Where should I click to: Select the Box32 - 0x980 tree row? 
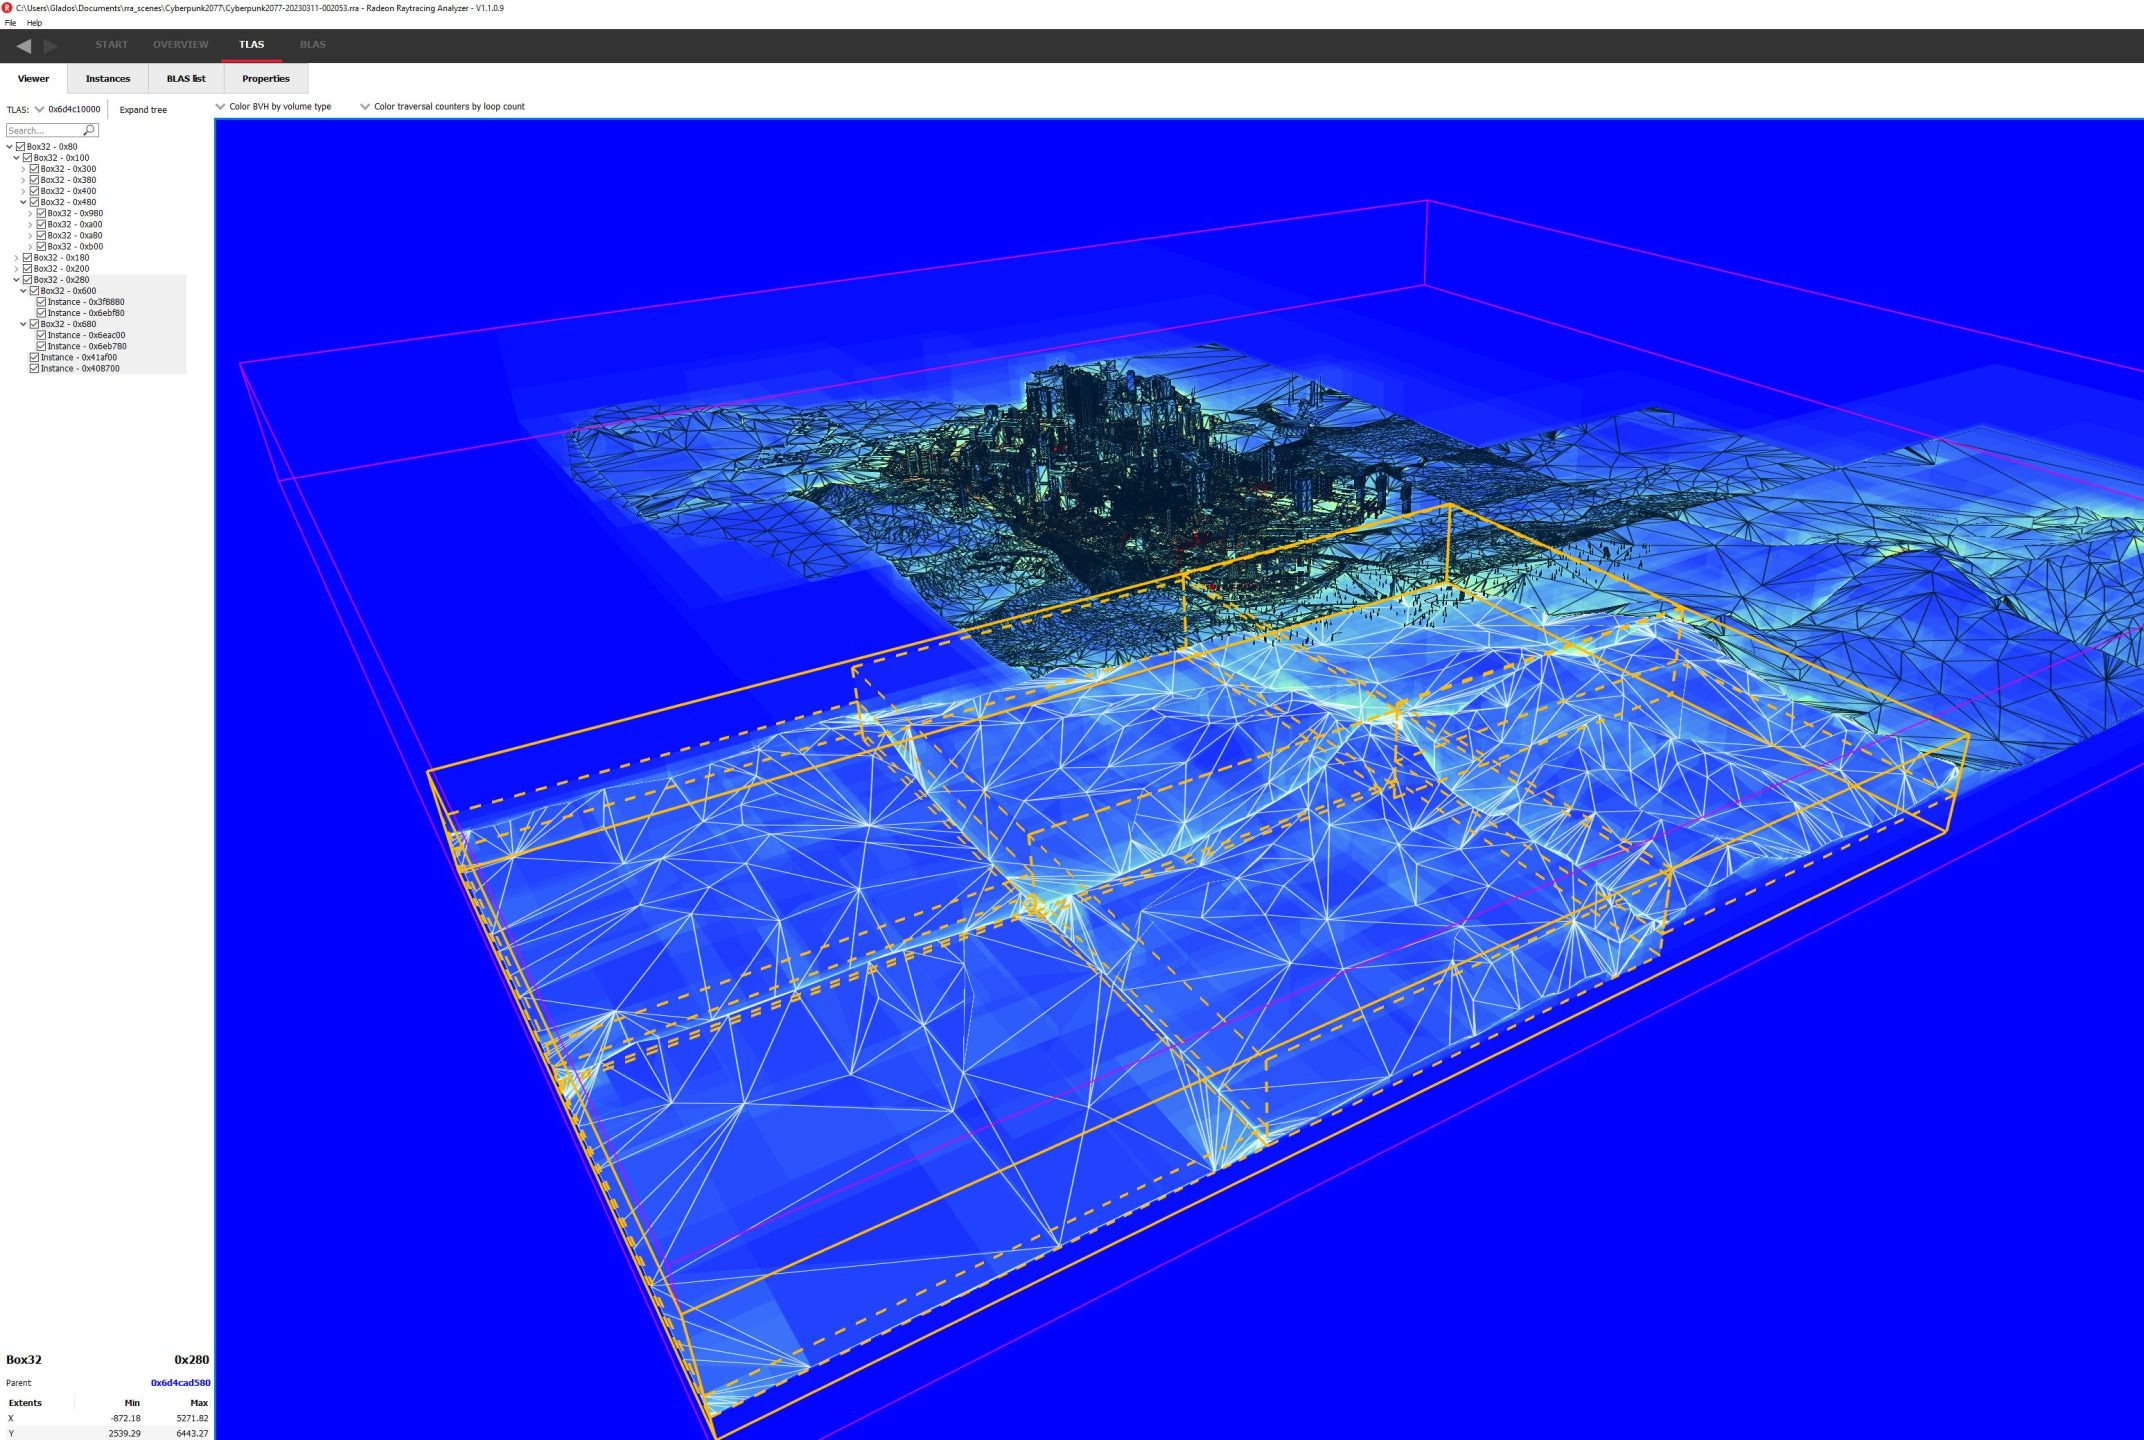point(75,213)
